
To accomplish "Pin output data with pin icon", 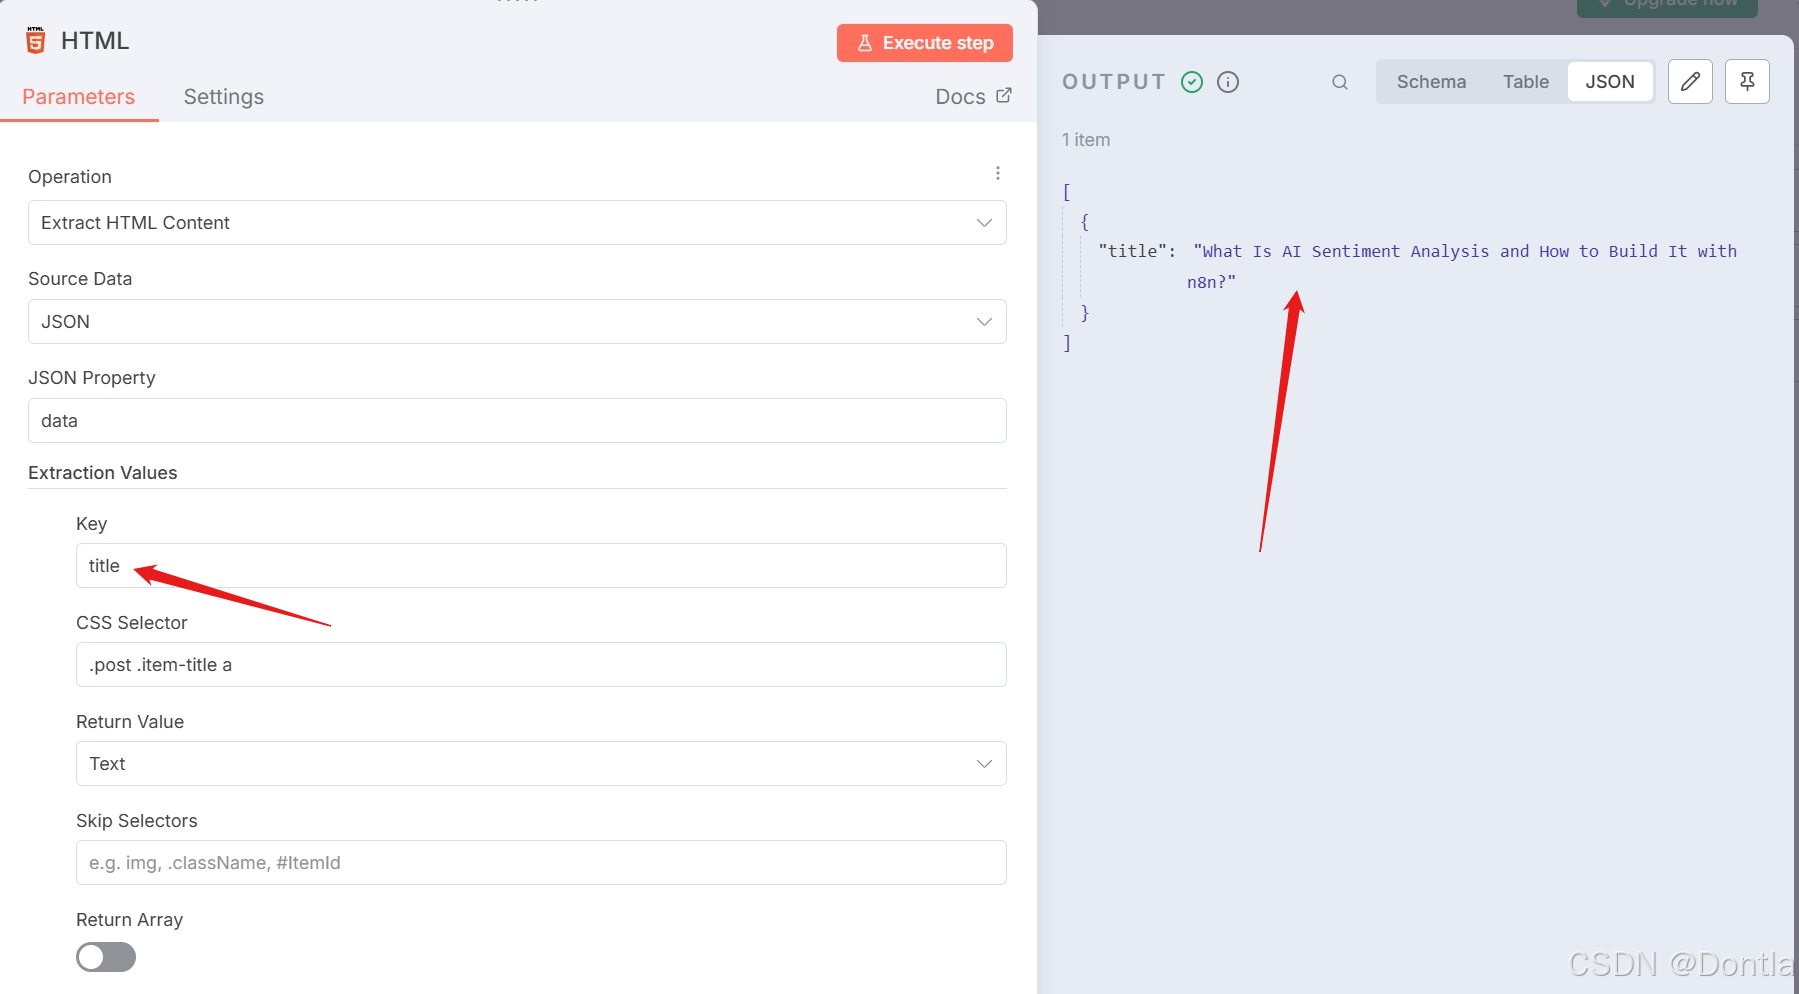I will pyautogui.click(x=1747, y=82).
